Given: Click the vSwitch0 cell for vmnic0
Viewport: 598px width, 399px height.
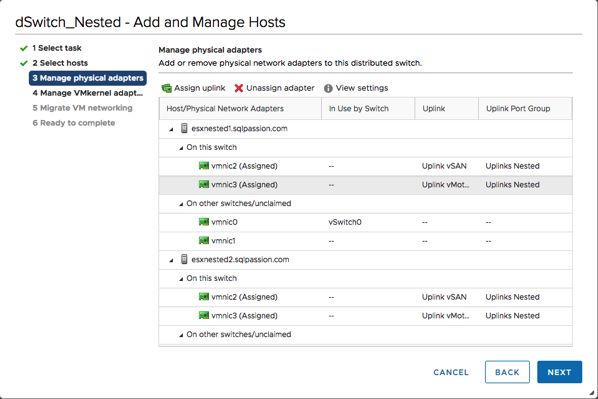Looking at the screenshot, I should pos(345,222).
